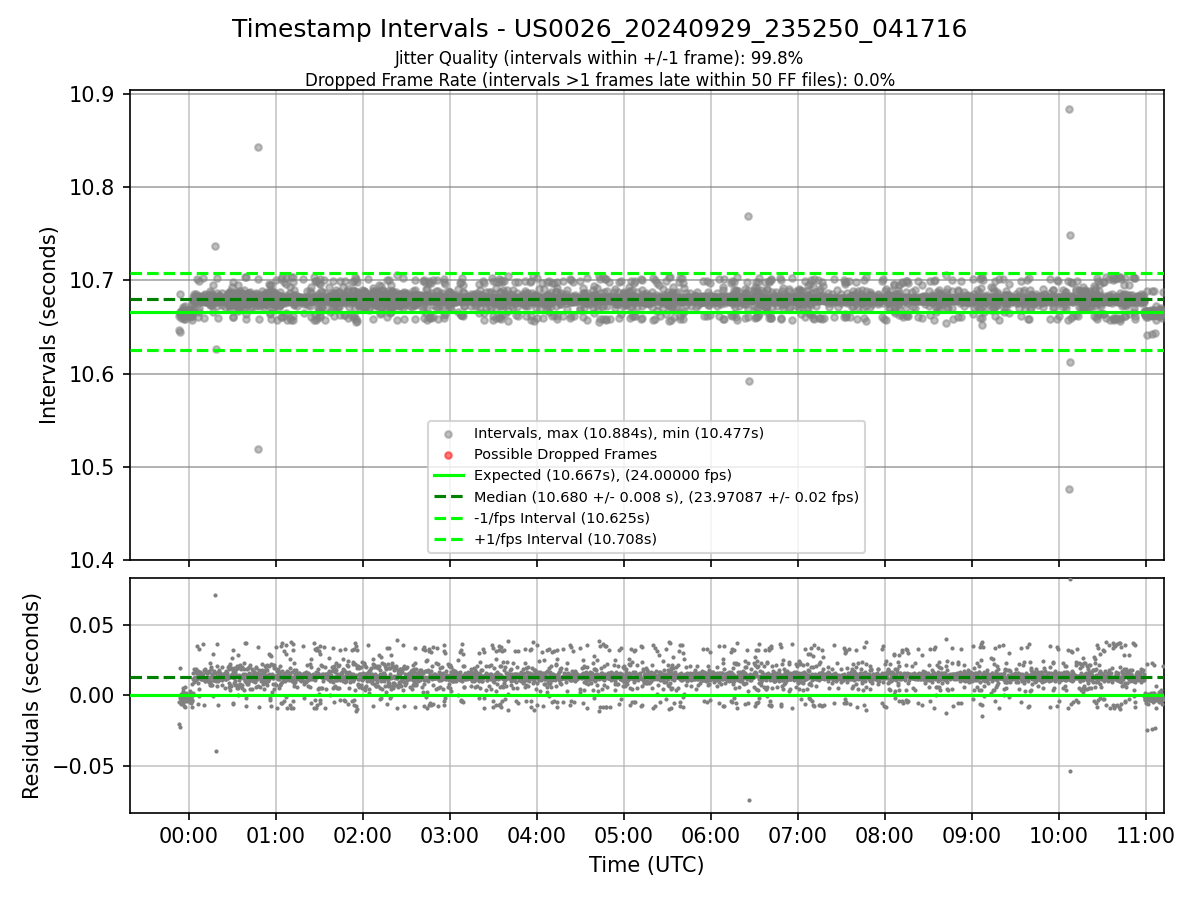Click the minimum interval outlier point at 10.477s

coord(1069,489)
